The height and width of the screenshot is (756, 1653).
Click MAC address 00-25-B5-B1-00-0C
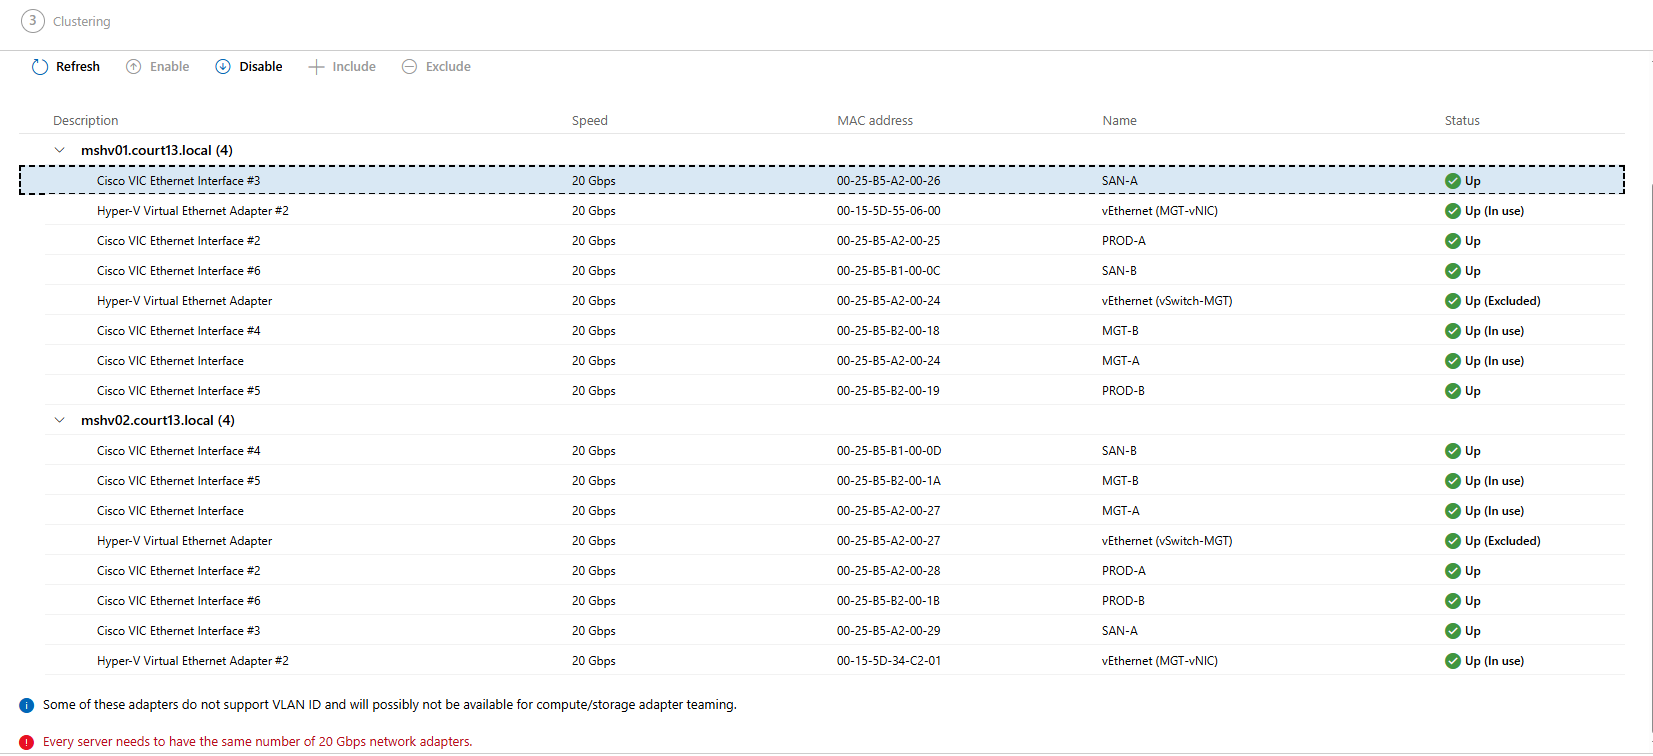tap(888, 271)
